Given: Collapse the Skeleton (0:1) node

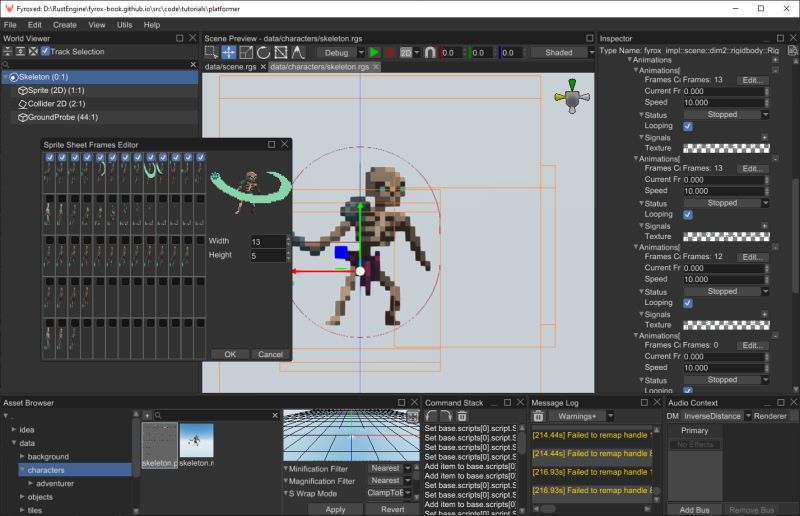Looking at the screenshot, I should [x=6, y=77].
